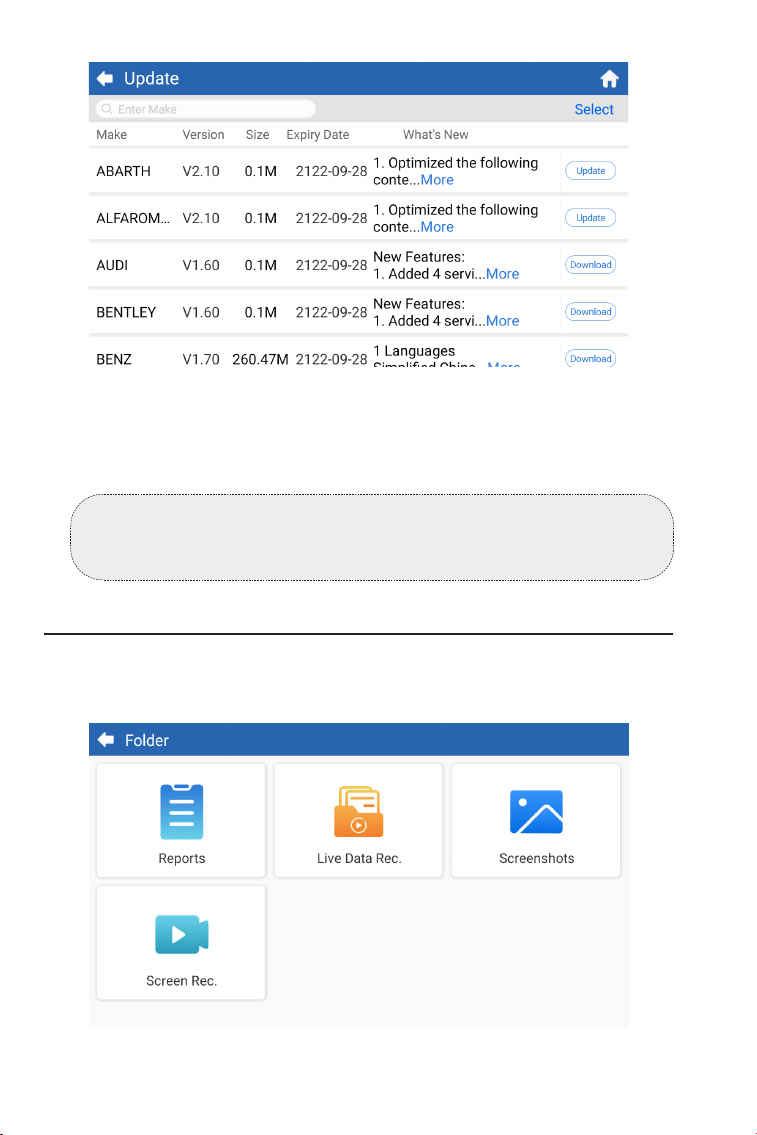Update the ALFAROM... software
Screen dimensions: 757x1135
pos(591,218)
